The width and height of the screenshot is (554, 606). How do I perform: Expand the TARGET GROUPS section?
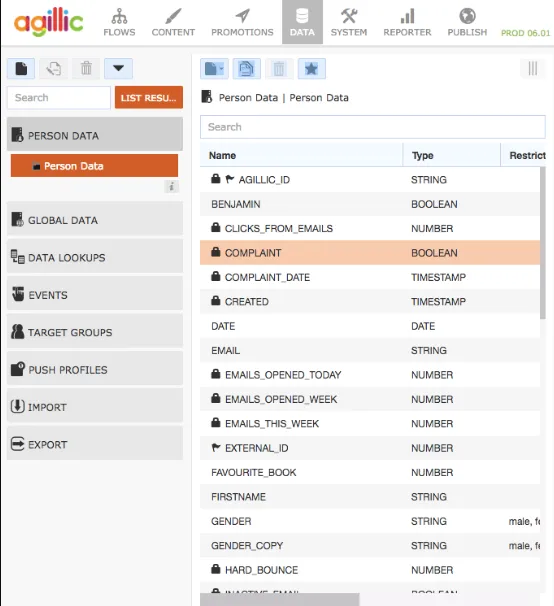pos(95,332)
